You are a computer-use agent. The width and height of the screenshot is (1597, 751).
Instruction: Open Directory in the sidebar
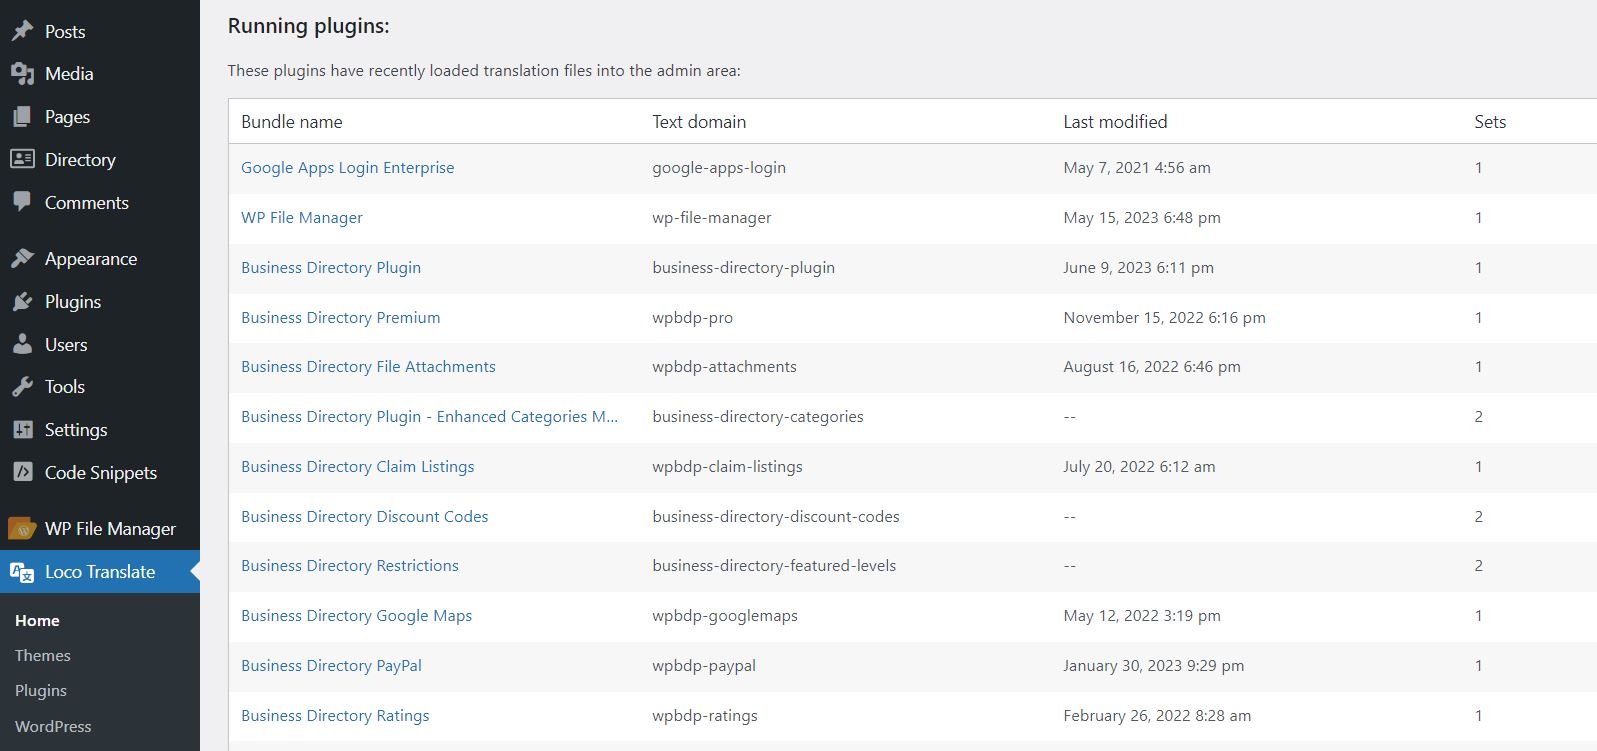tap(80, 160)
